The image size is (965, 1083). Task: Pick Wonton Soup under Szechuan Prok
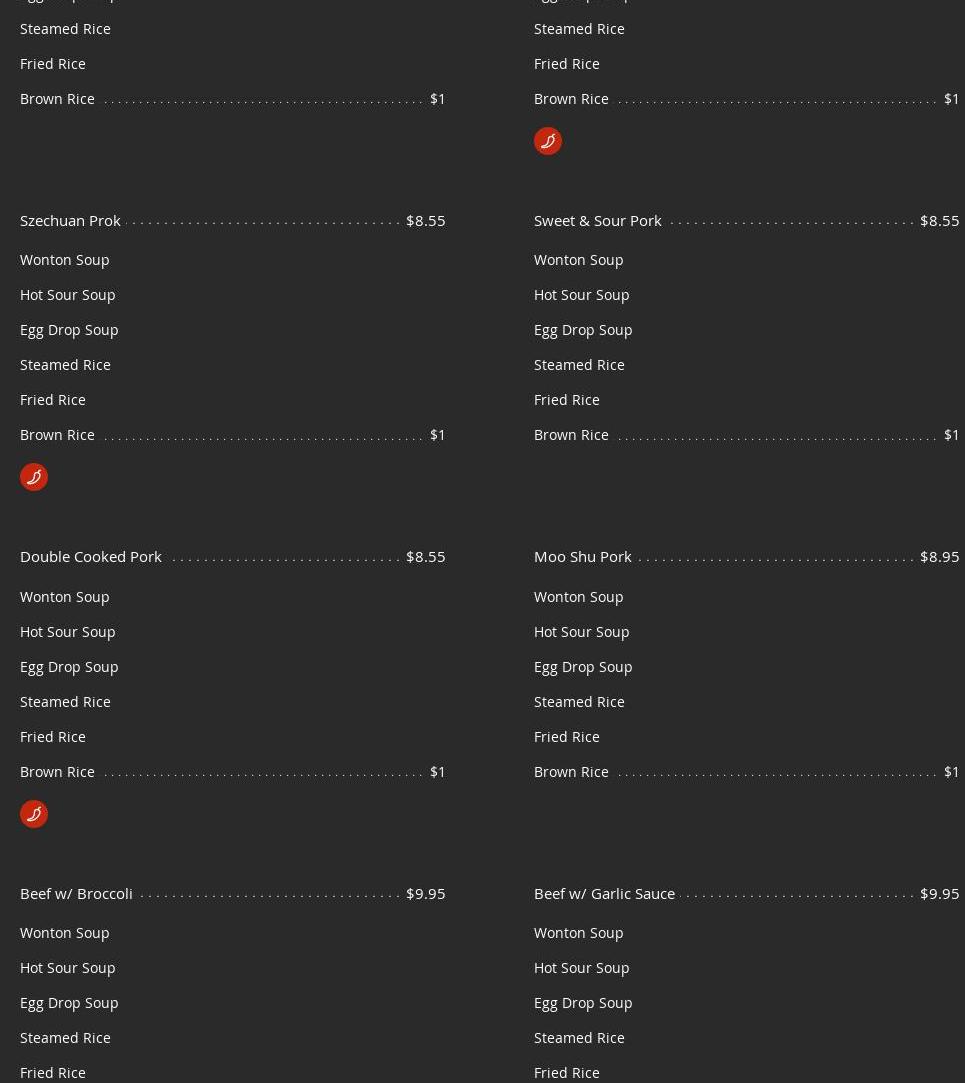pyautogui.click(x=65, y=260)
